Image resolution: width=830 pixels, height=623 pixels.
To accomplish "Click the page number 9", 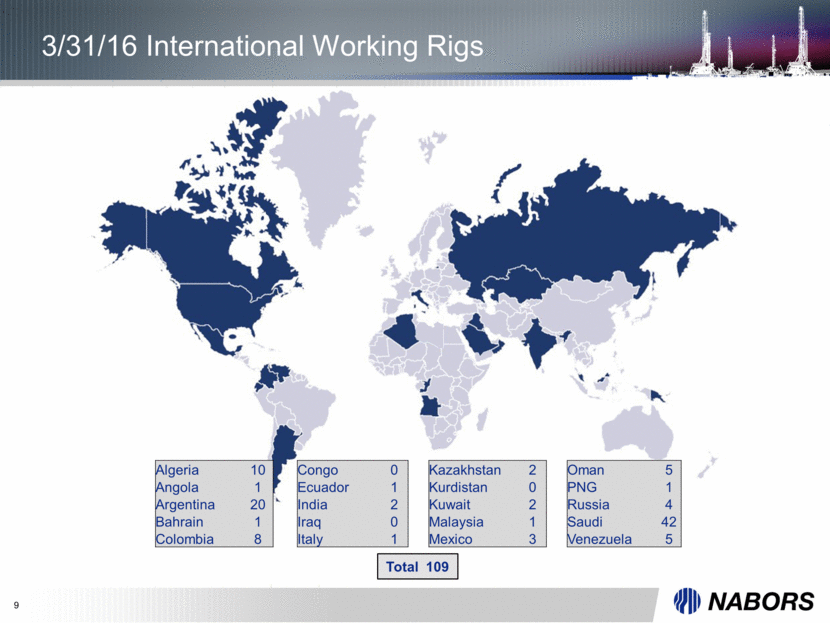I will tap(18, 603).
